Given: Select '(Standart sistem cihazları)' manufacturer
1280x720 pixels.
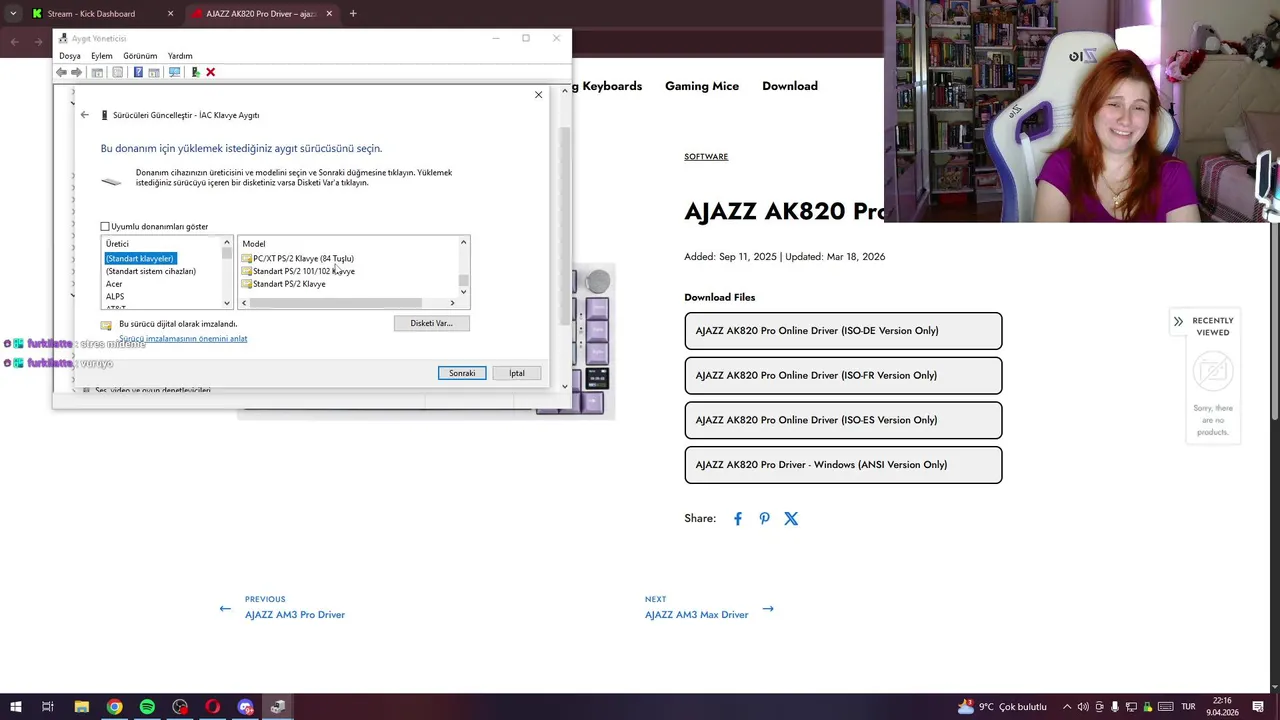Looking at the screenshot, I should coord(151,271).
